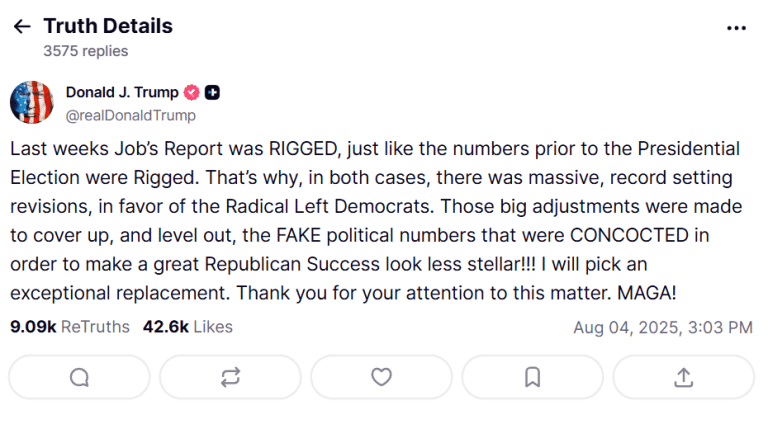Share the post via upload icon

pos(684,377)
